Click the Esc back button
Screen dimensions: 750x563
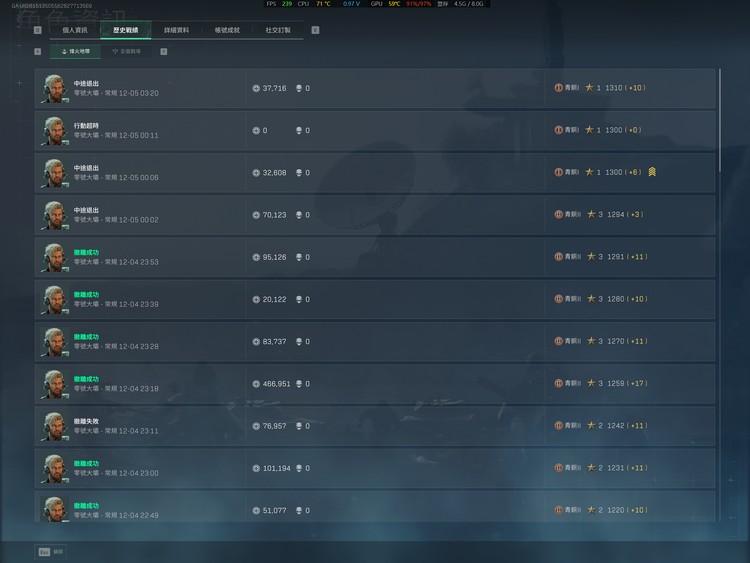pos(50,552)
